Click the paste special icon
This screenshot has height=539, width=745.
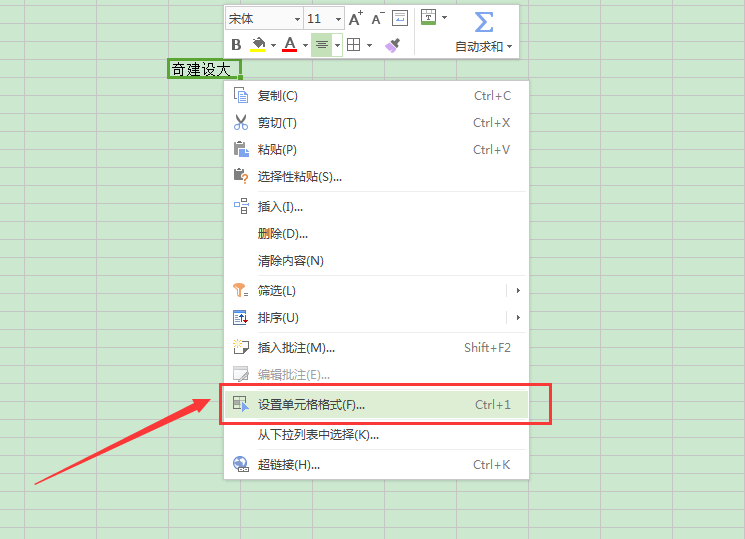click(241, 176)
